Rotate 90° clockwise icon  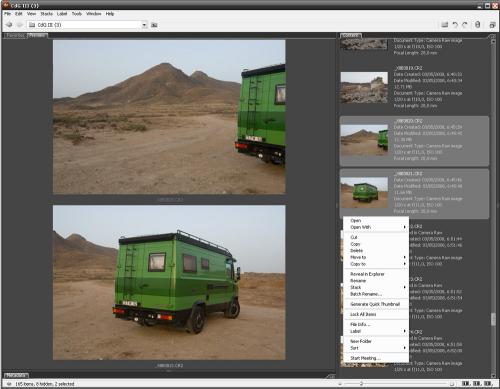(465, 25)
